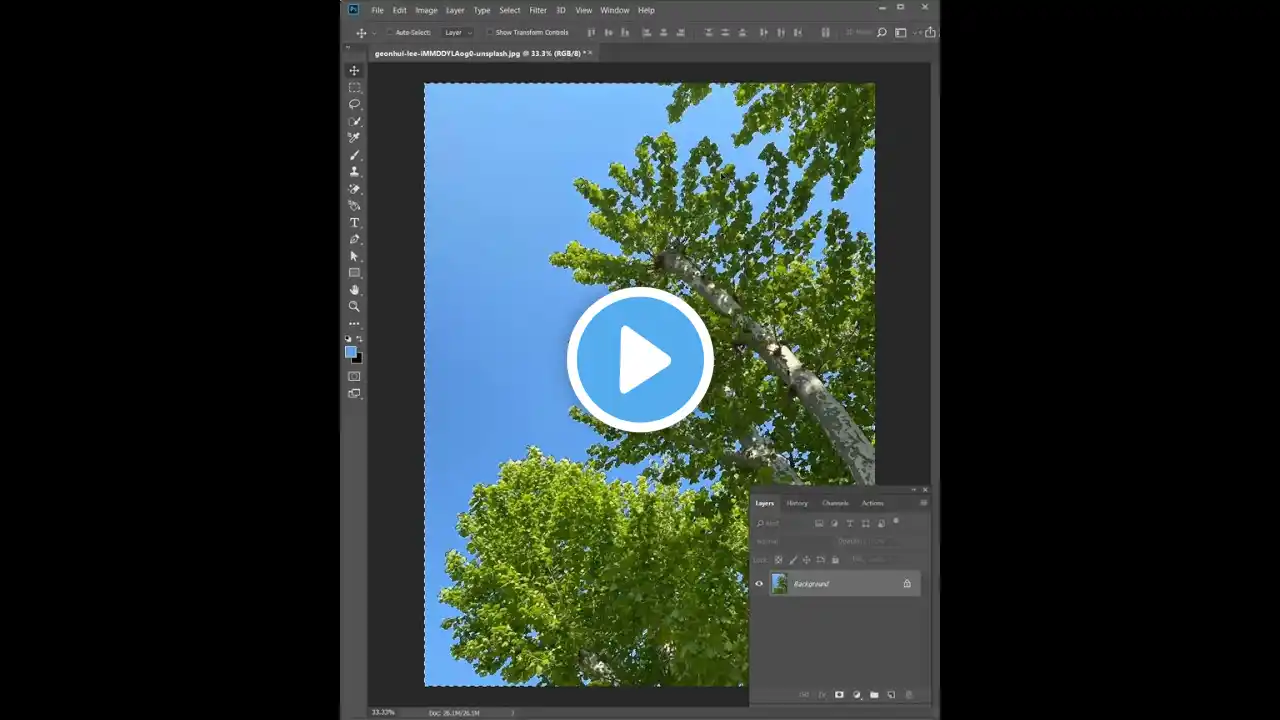Open the Filter menu
Viewport: 1280px width, 720px height.
(x=538, y=10)
